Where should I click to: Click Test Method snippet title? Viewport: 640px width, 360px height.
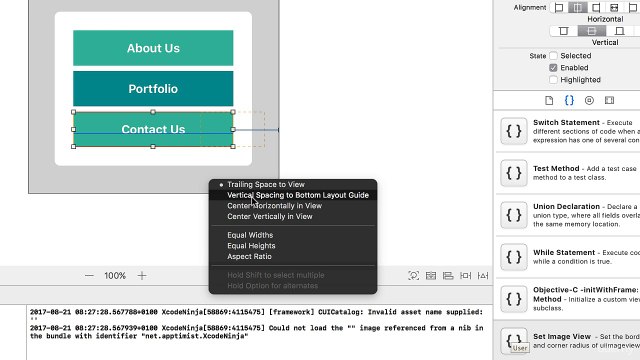point(556,169)
